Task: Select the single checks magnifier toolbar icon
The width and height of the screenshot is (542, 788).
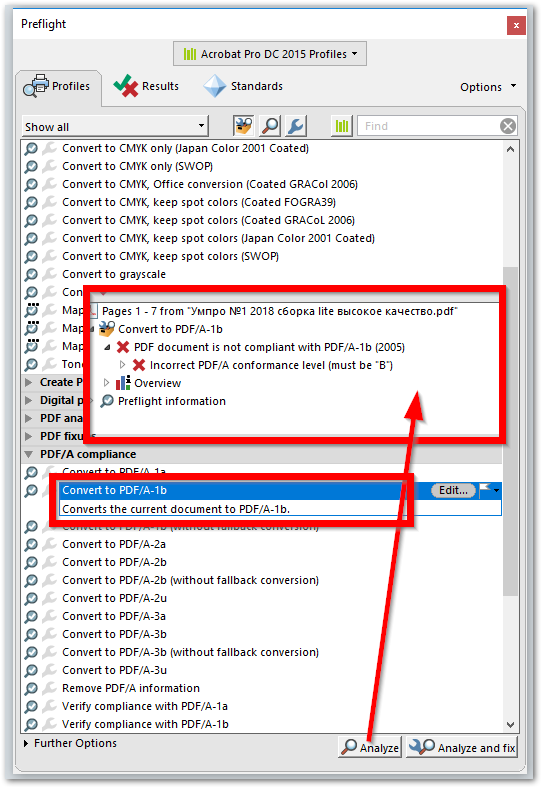Action: point(270,126)
